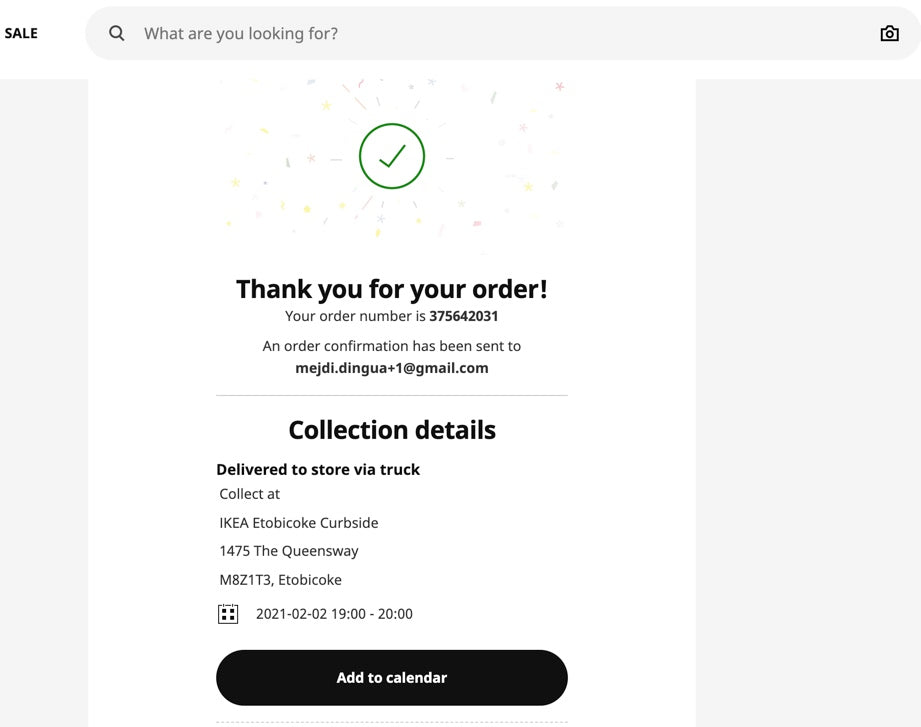Click order number 375642031
The width and height of the screenshot is (921, 727).
tap(464, 316)
